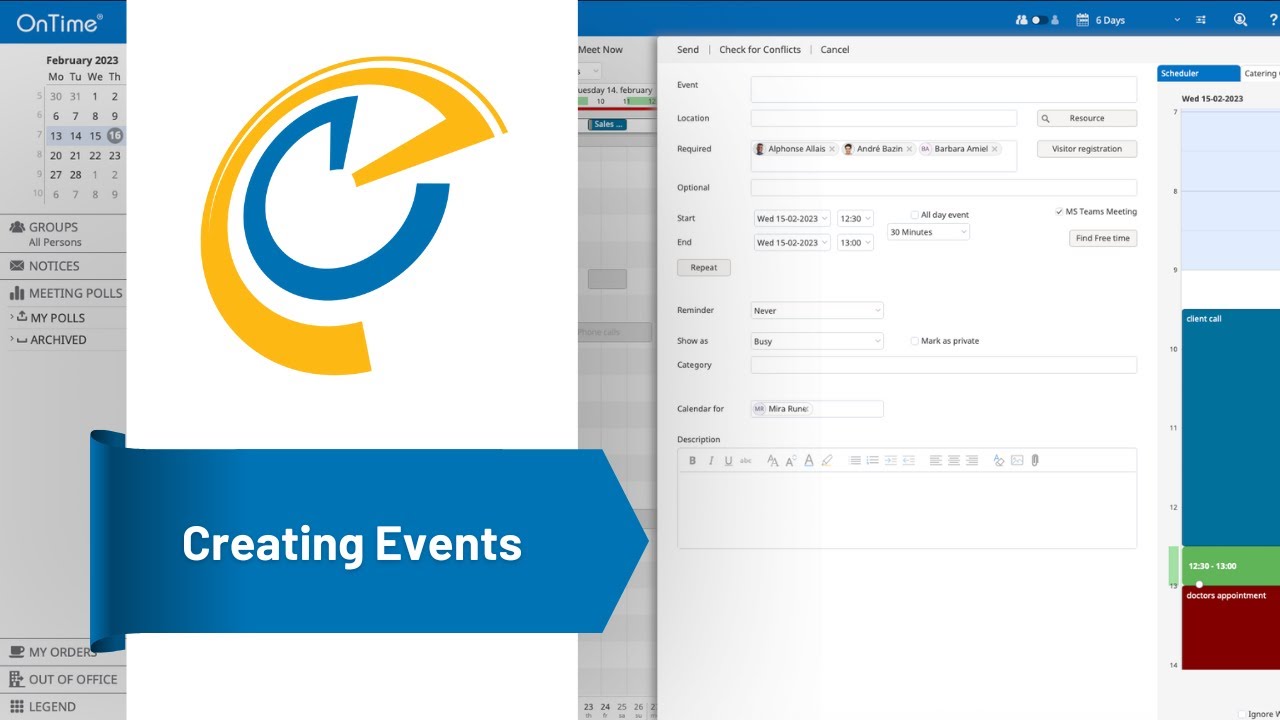Enable the All day event checkbox
Viewport: 1280px width, 720px height.
pos(915,215)
